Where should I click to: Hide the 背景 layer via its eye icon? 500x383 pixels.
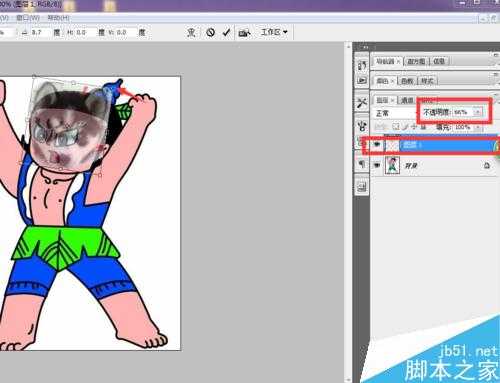tap(377, 165)
